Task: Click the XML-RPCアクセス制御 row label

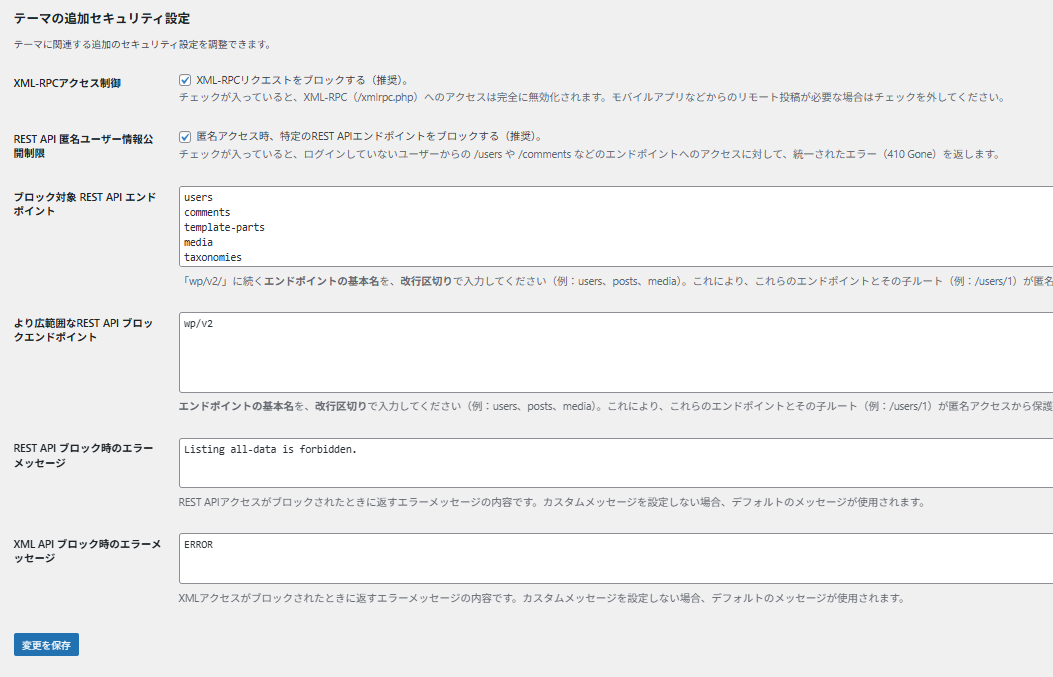Action: click(67, 83)
